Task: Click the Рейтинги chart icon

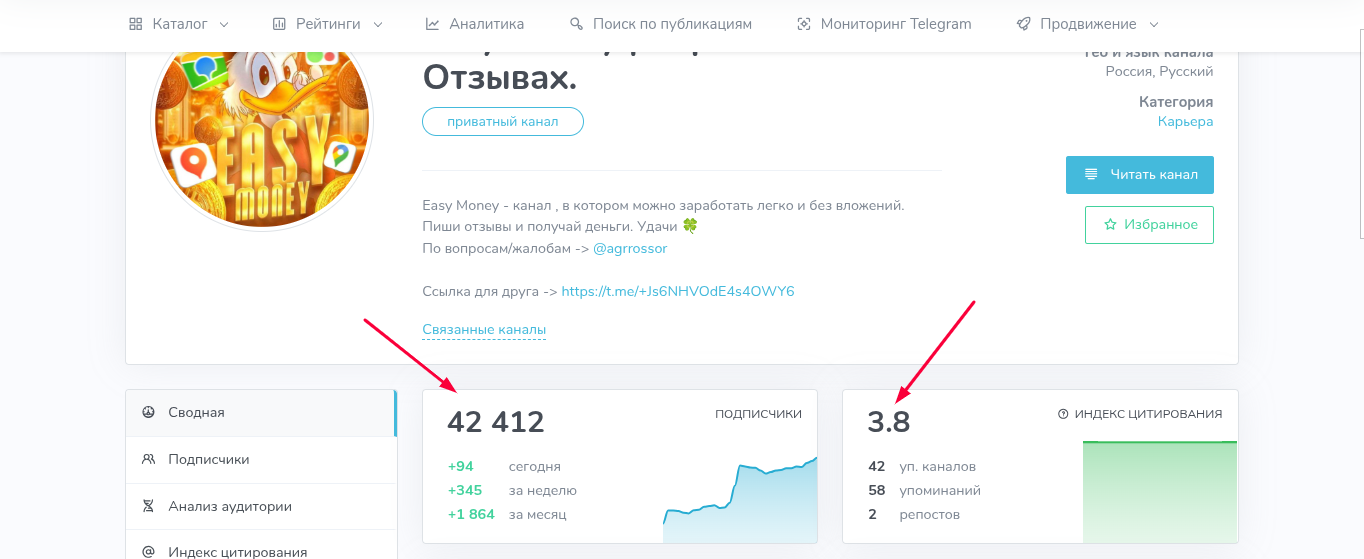Action: pos(279,24)
